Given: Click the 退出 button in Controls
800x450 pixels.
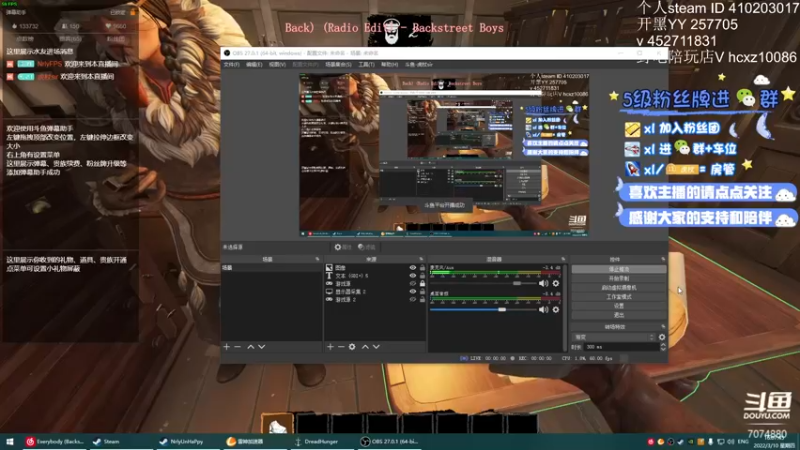Looking at the screenshot, I should click(x=619, y=315).
